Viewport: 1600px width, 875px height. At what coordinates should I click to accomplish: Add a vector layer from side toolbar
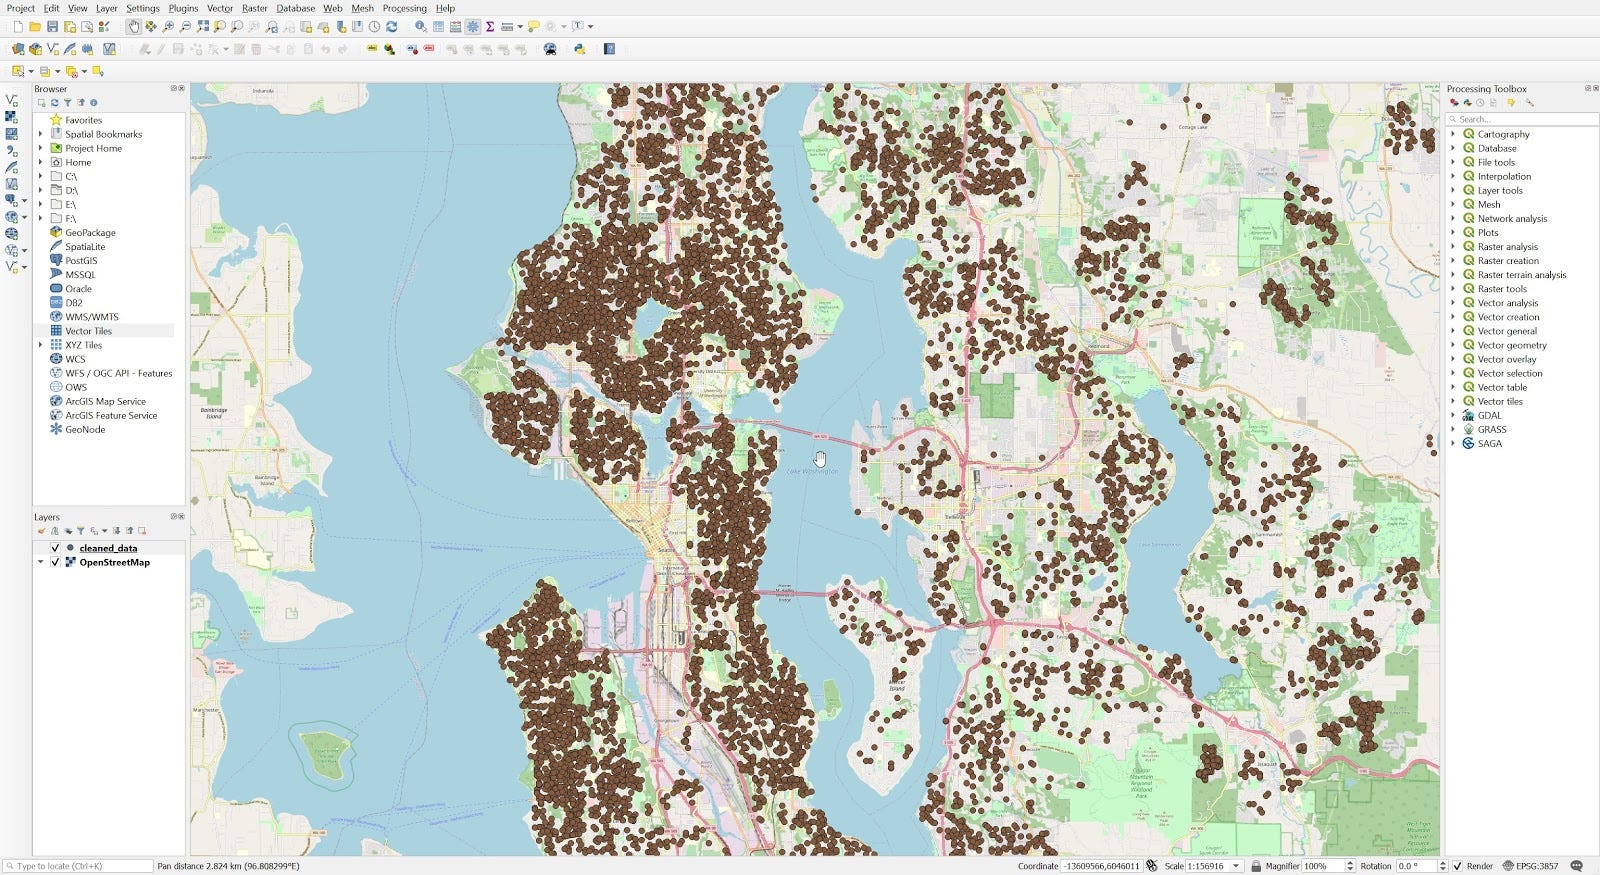click(11, 100)
